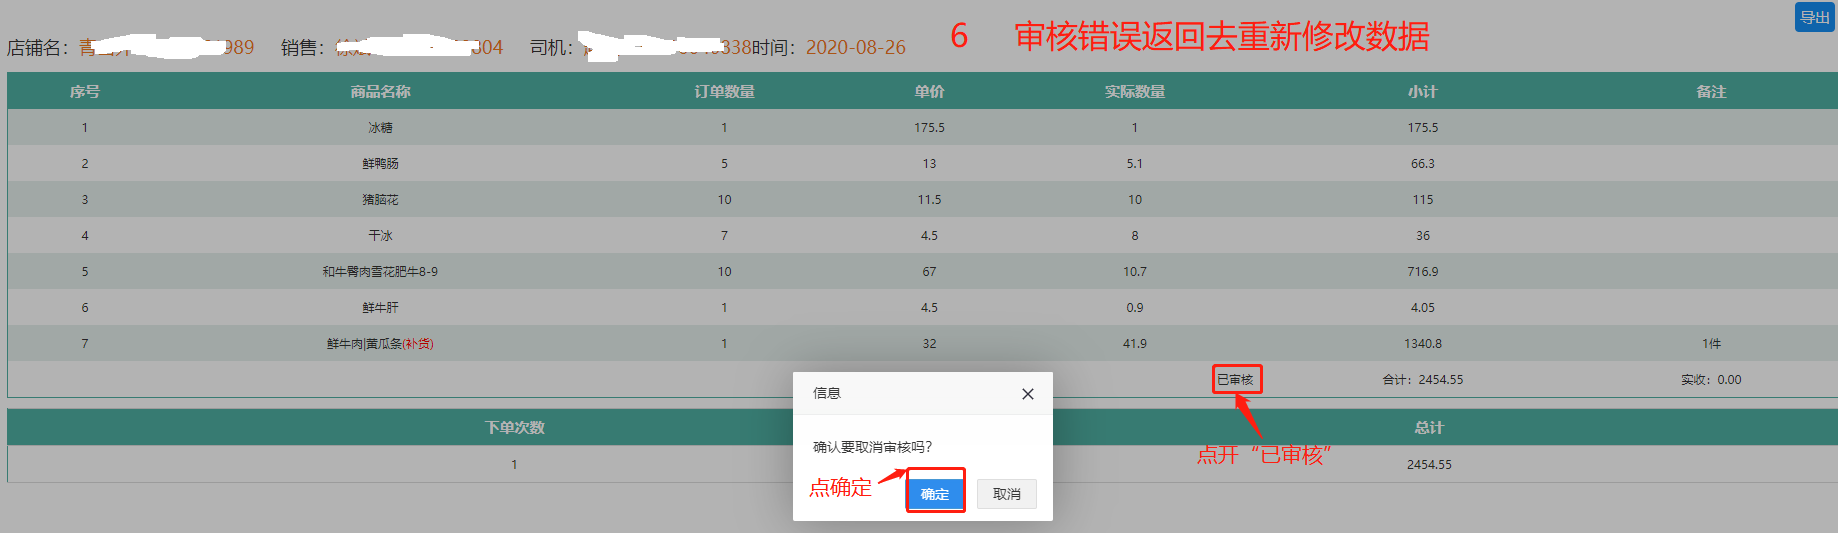Viewport: 1838px width, 533px height.
Task: Click the 实际数量 column header
Action: pyautogui.click(x=1134, y=92)
